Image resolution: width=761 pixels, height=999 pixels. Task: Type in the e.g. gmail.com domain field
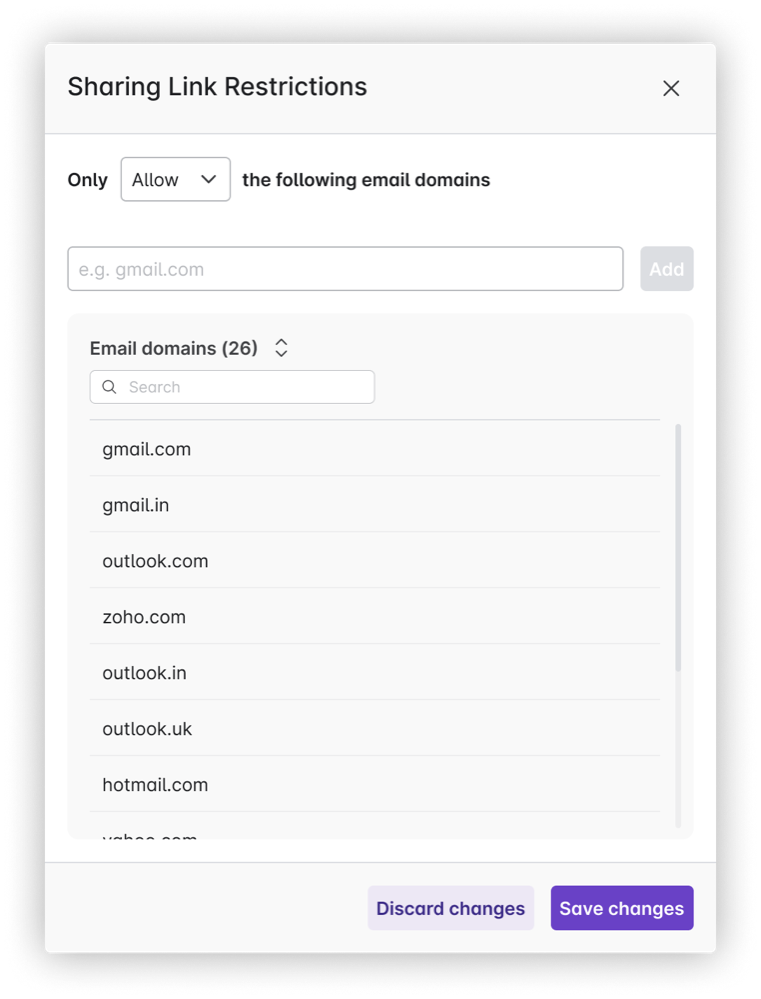tap(345, 269)
